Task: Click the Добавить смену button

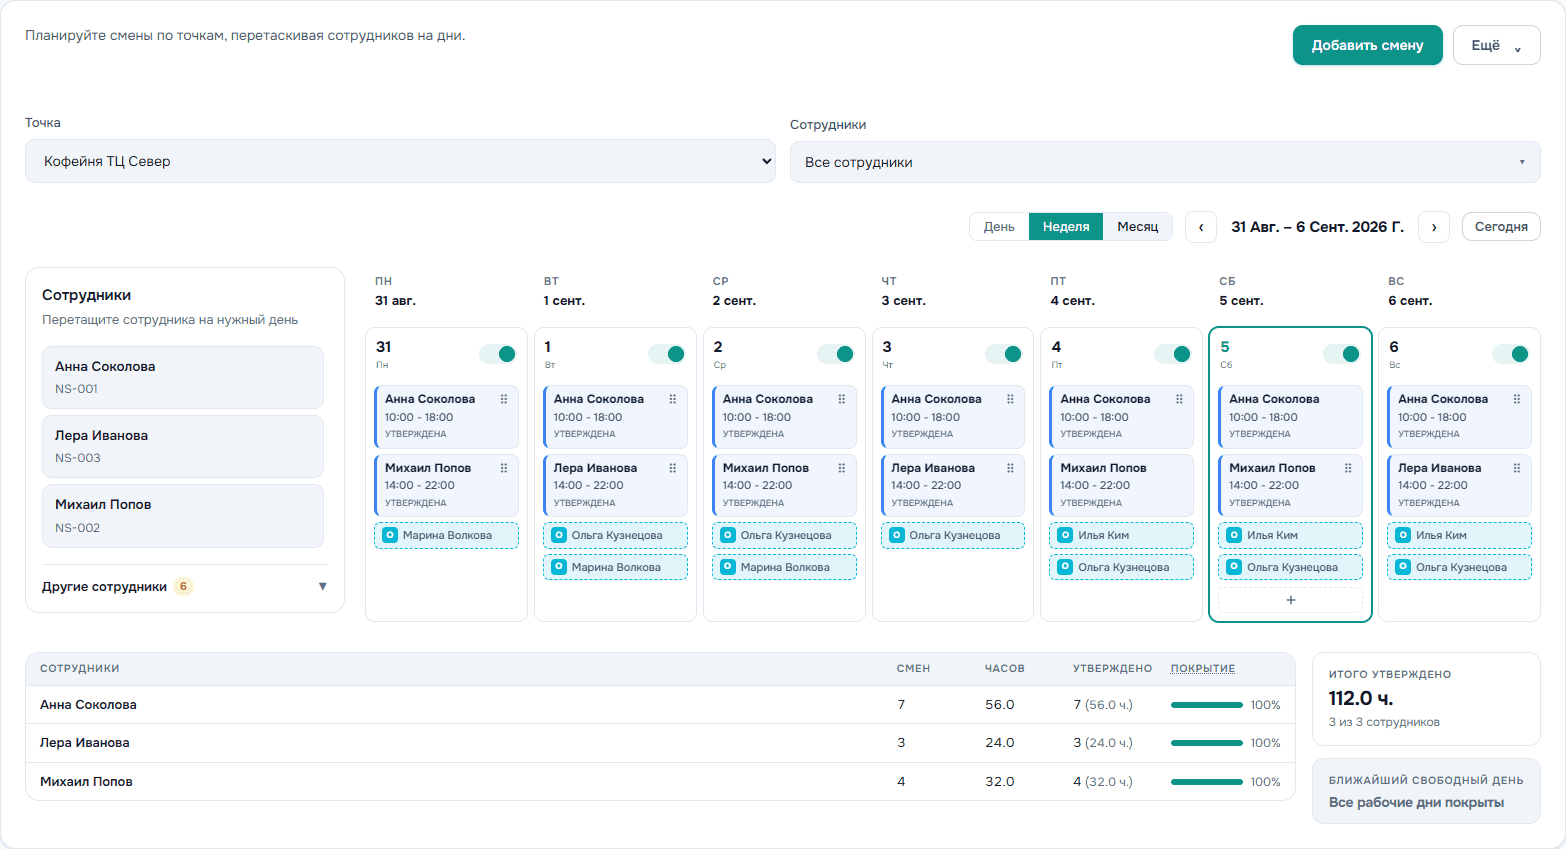Action: coord(1367,45)
